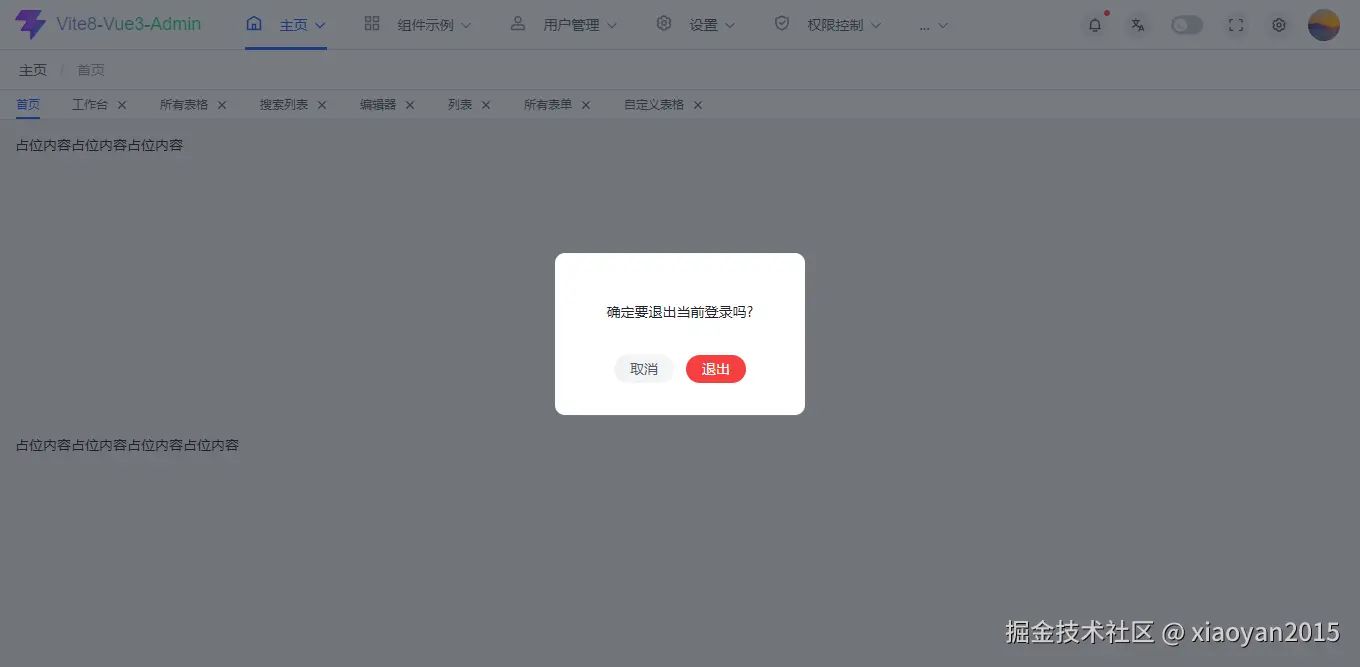The height and width of the screenshot is (667, 1360).
Task: Switch to the 首页 tab
Action: pyautogui.click(x=28, y=104)
